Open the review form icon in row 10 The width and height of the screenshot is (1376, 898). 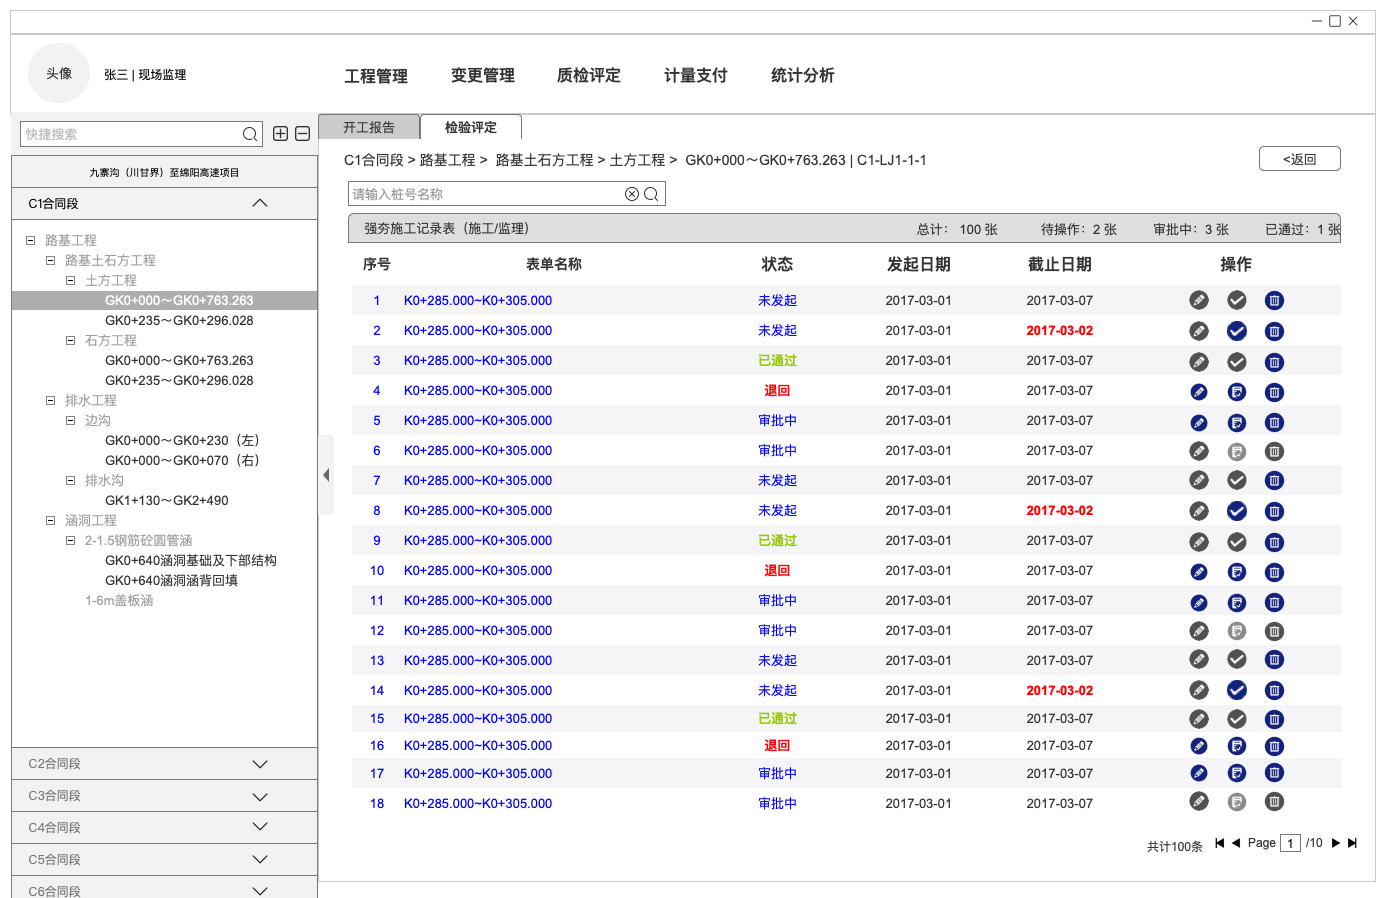(1237, 572)
